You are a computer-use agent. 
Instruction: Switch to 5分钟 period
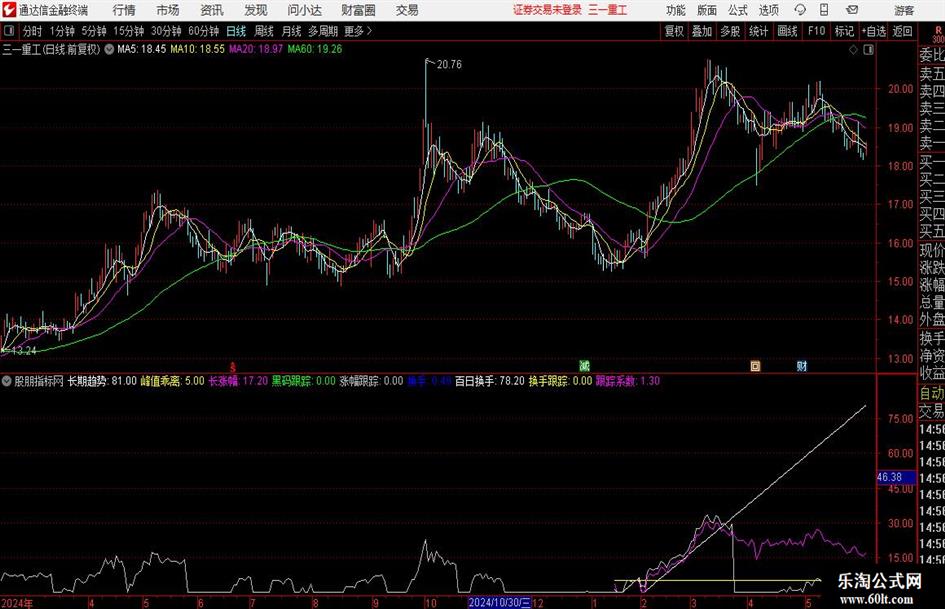pyautogui.click(x=94, y=31)
